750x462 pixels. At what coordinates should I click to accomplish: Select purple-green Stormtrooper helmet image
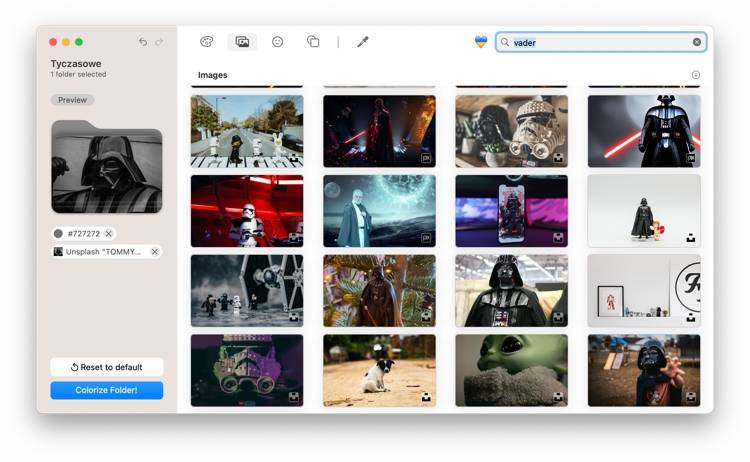pos(247,371)
